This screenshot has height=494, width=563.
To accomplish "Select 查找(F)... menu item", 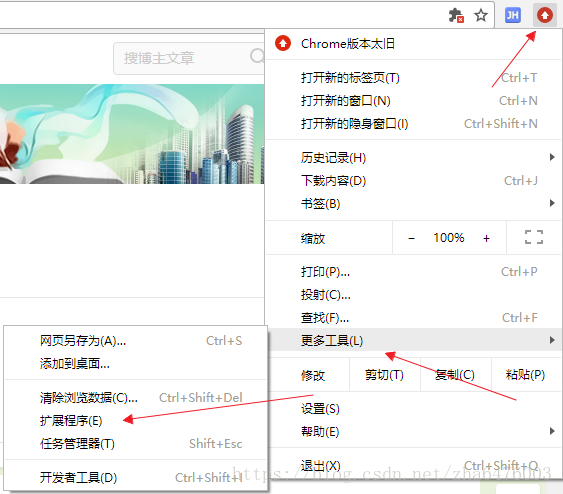I will point(413,318).
